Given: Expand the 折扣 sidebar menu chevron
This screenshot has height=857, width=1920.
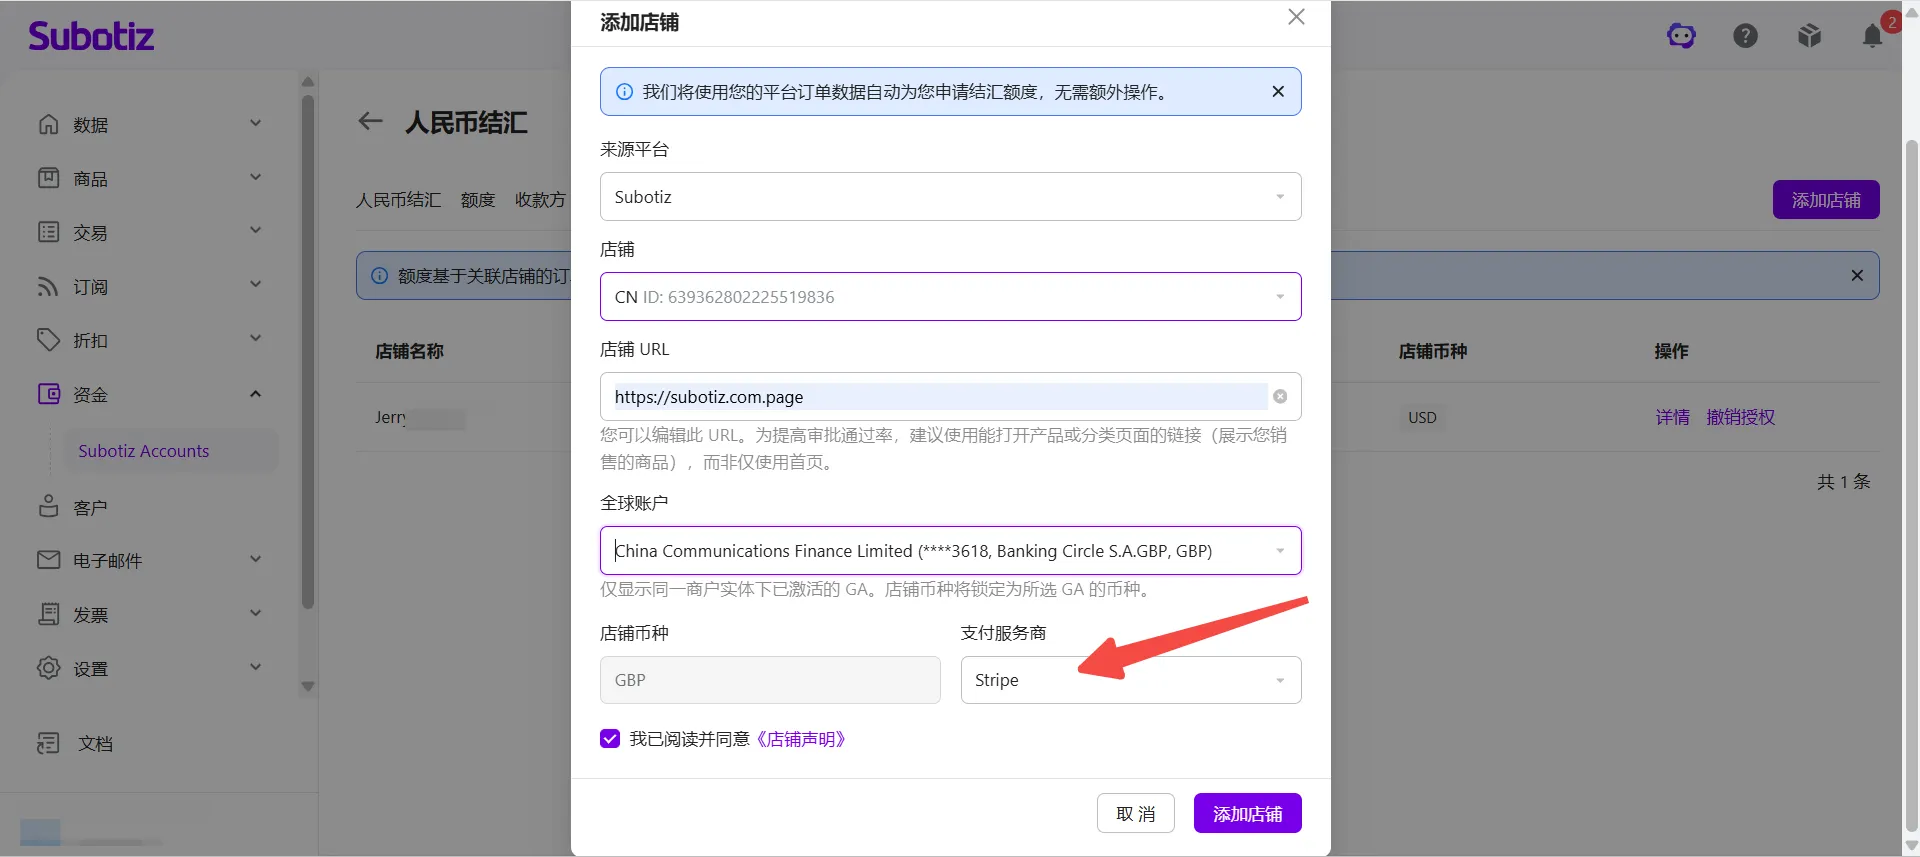Looking at the screenshot, I should pyautogui.click(x=256, y=339).
